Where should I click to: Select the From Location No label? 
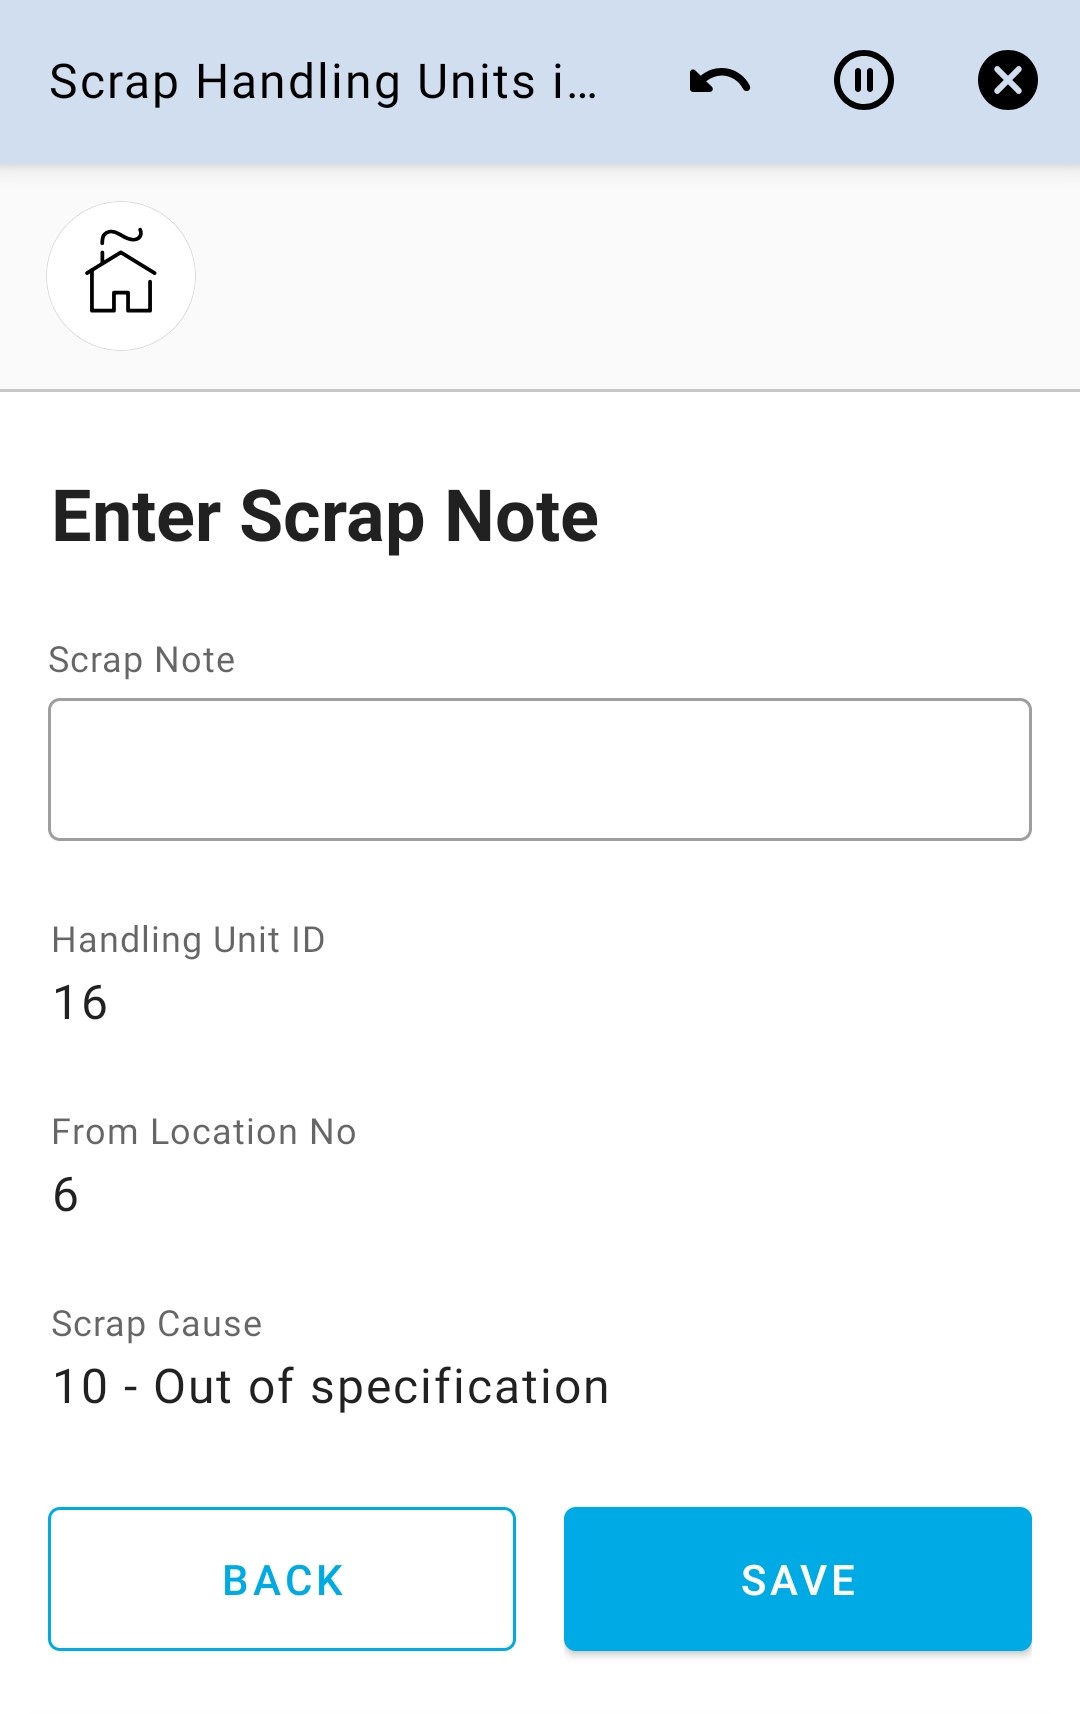pos(204,1132)
